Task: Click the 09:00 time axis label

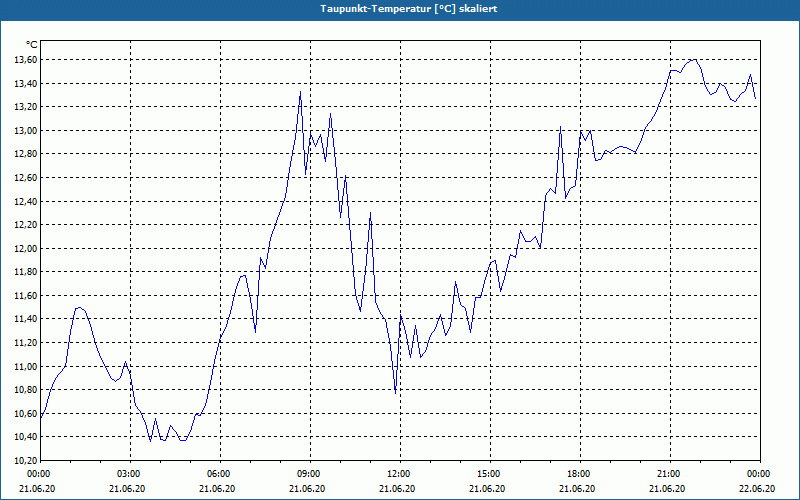Action: tap(310, 474)
